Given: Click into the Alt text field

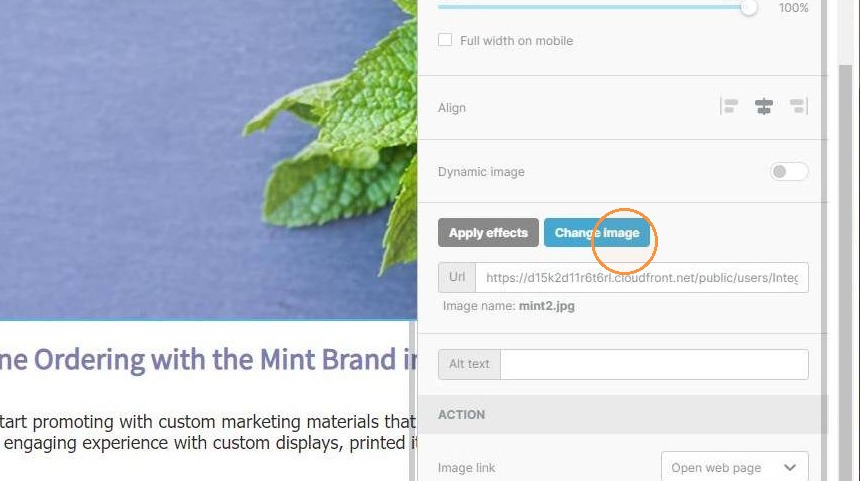Looking at the screenshot, I should tap(654, 364).
